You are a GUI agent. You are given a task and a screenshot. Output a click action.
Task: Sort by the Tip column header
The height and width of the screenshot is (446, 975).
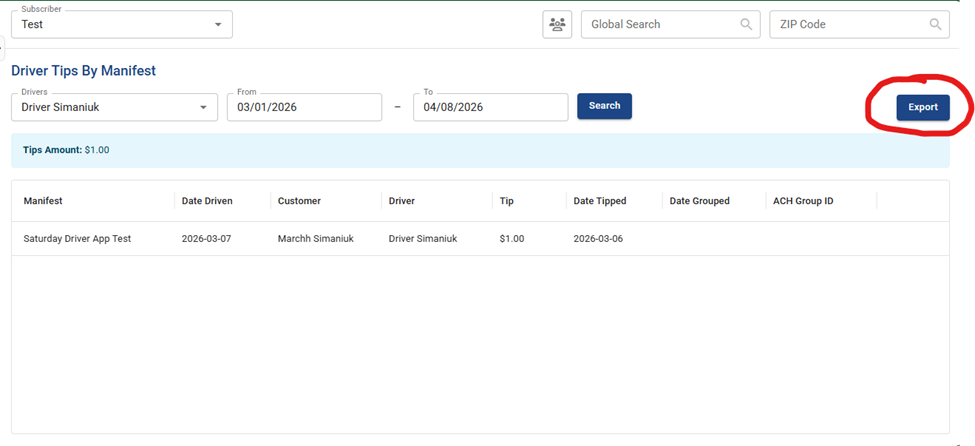coord(507,201)
